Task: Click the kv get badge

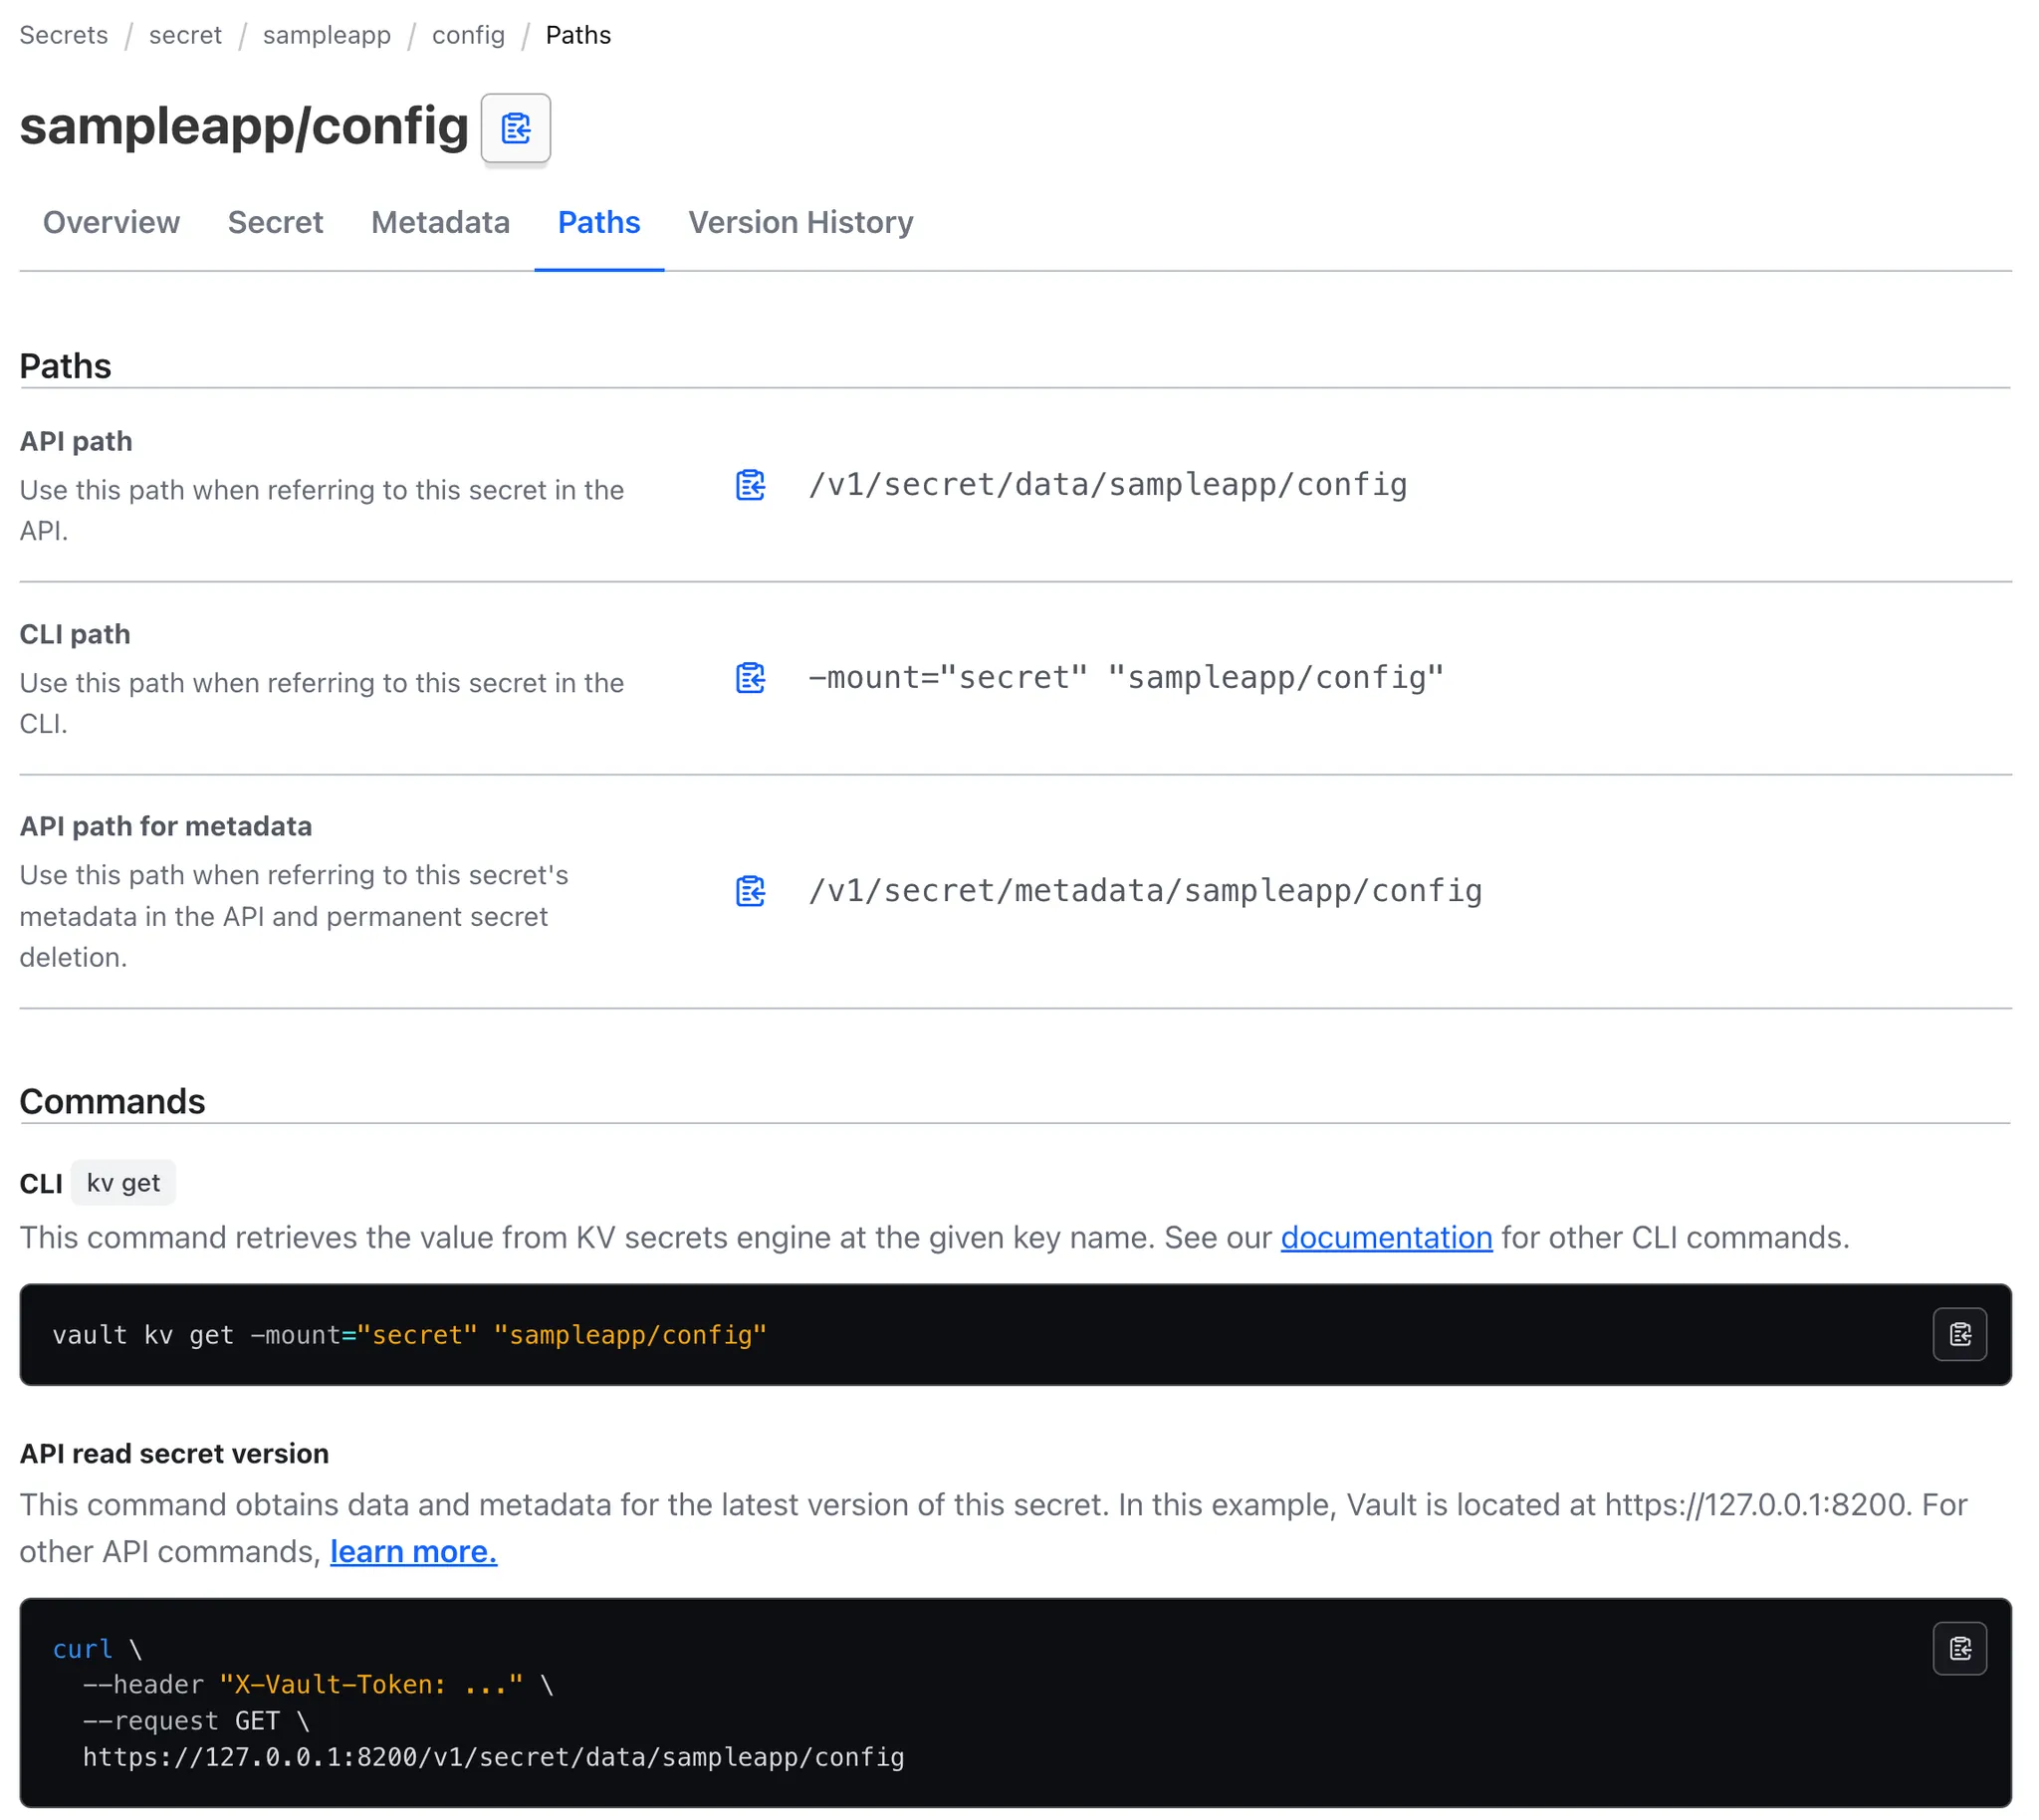Action: click(x=123, y=1183)
